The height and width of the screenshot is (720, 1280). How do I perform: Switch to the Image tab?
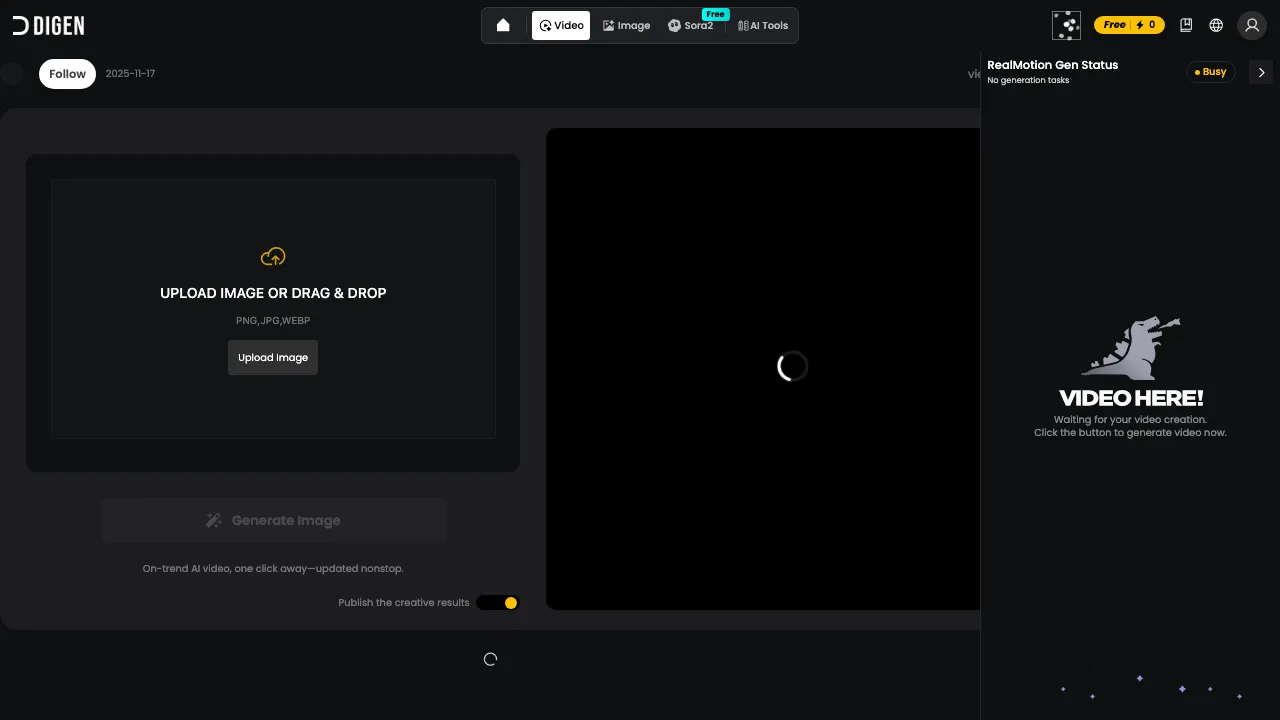pyautogui.click(x=626, y=25)
